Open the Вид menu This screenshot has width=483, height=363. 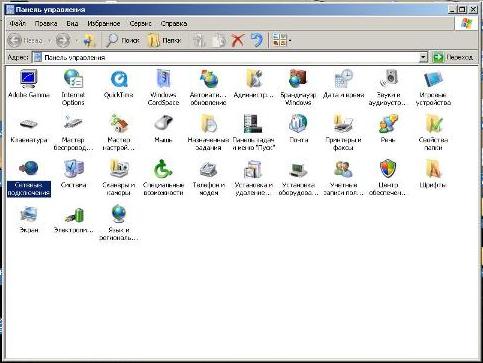[x=72, y=24]
